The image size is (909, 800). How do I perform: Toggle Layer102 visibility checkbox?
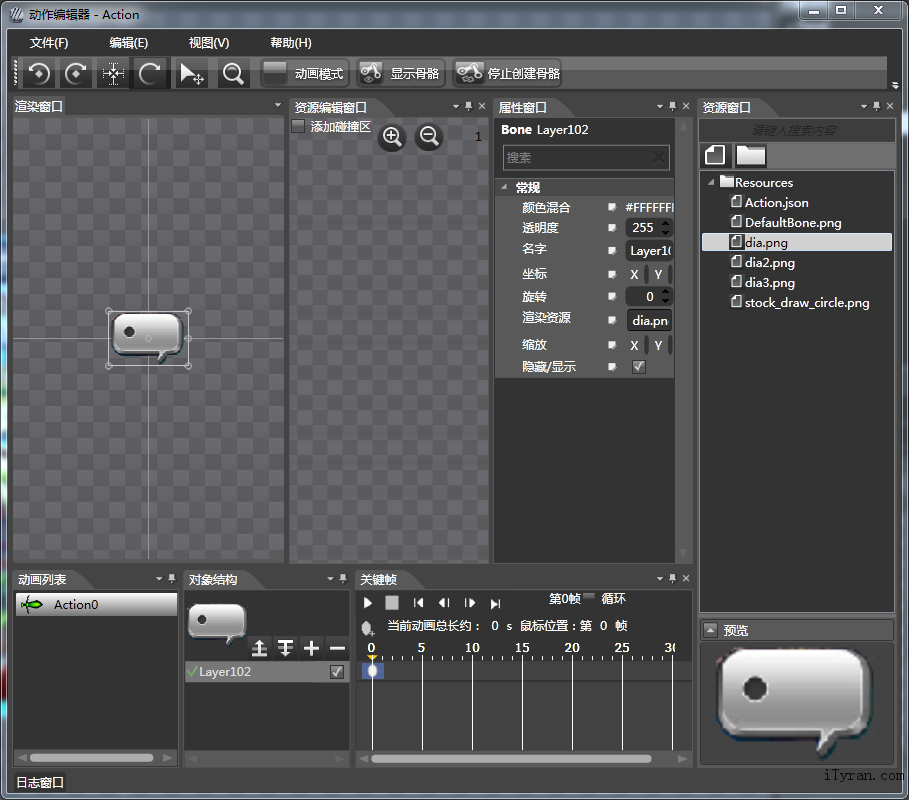pos(337,672)
